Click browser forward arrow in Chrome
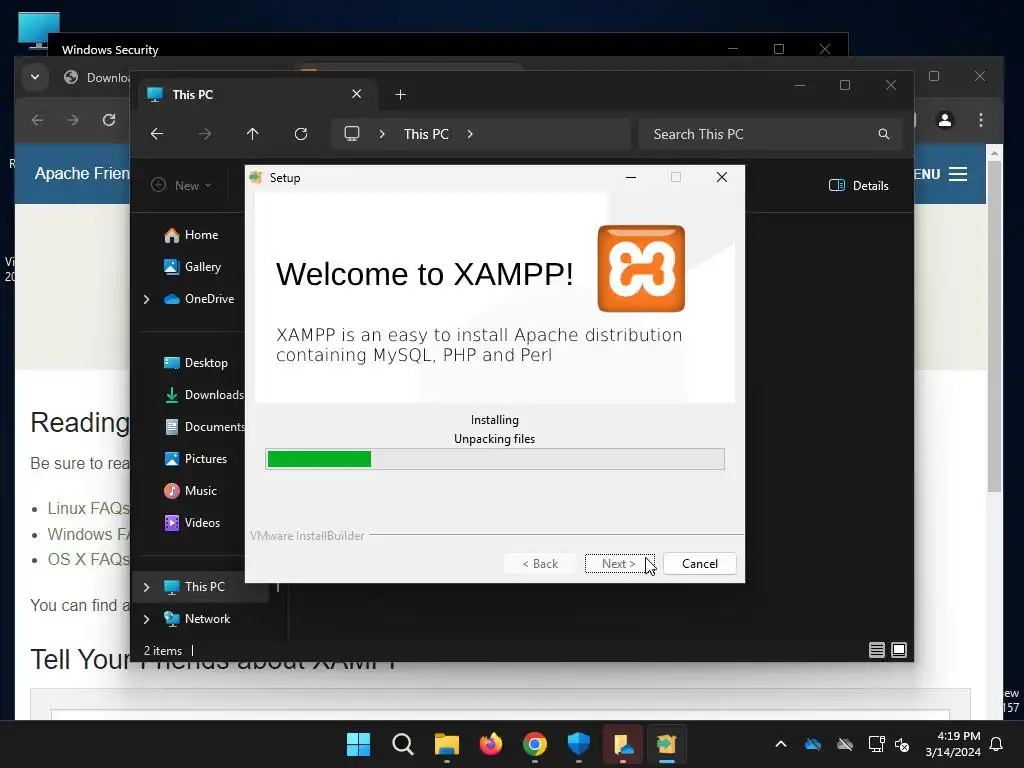This screenshot has height=768, width=1024. [72, 120]
